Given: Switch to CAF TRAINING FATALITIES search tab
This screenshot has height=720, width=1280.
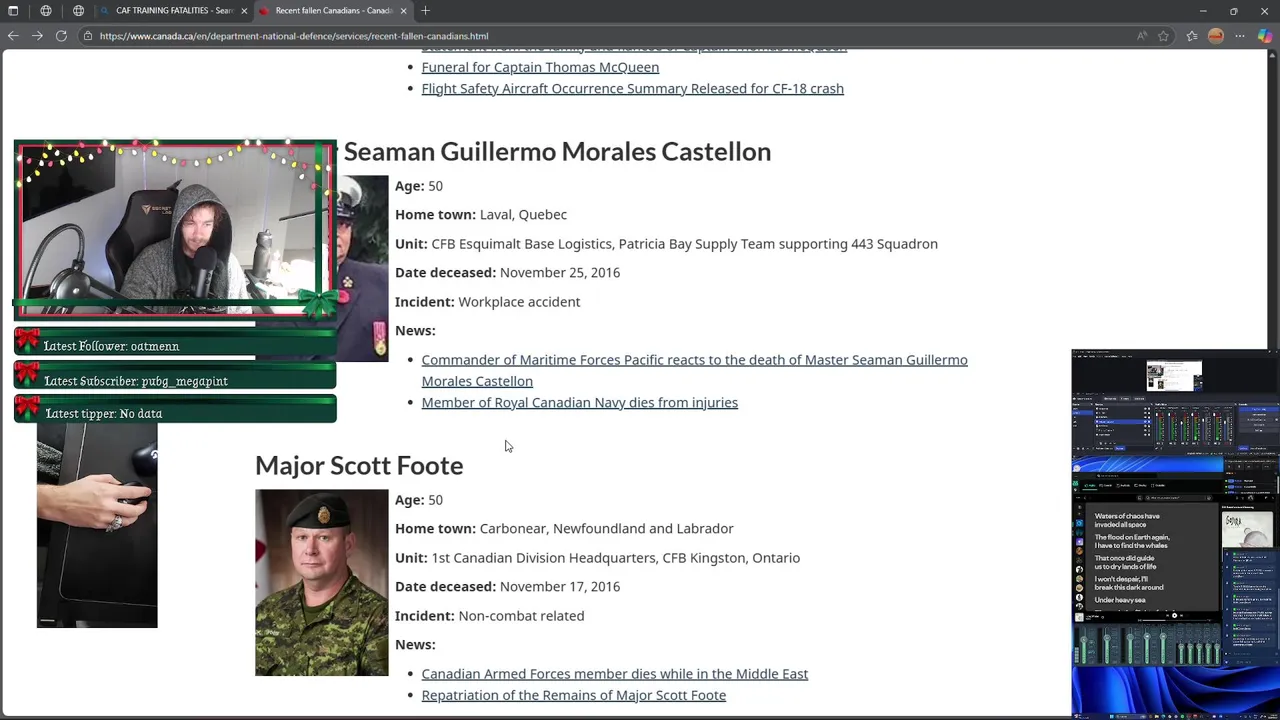Looking at the screenshot, I should (x=174, y=10).
